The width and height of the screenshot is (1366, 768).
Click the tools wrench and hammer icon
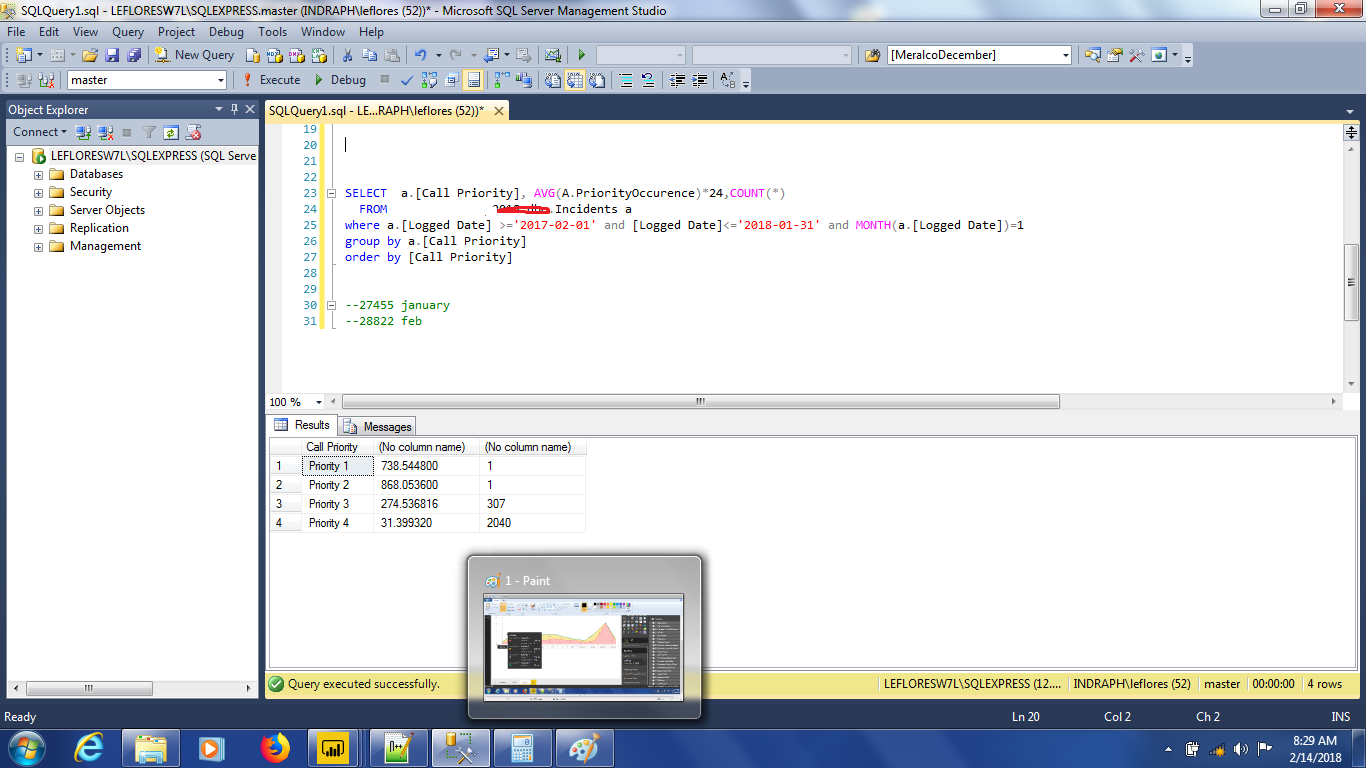pyautogui.click(x=1136, y=55)
